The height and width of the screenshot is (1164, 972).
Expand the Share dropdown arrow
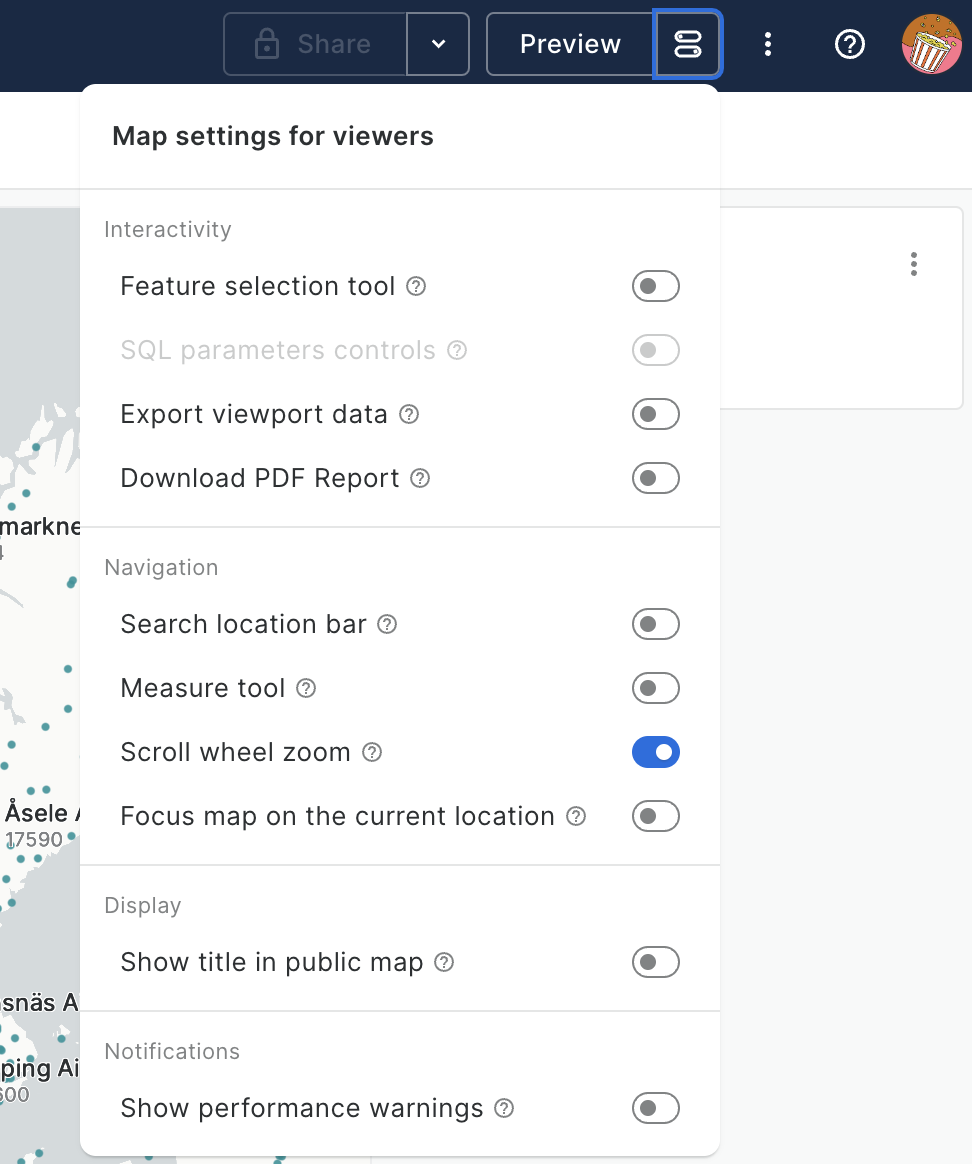point(438,44)
